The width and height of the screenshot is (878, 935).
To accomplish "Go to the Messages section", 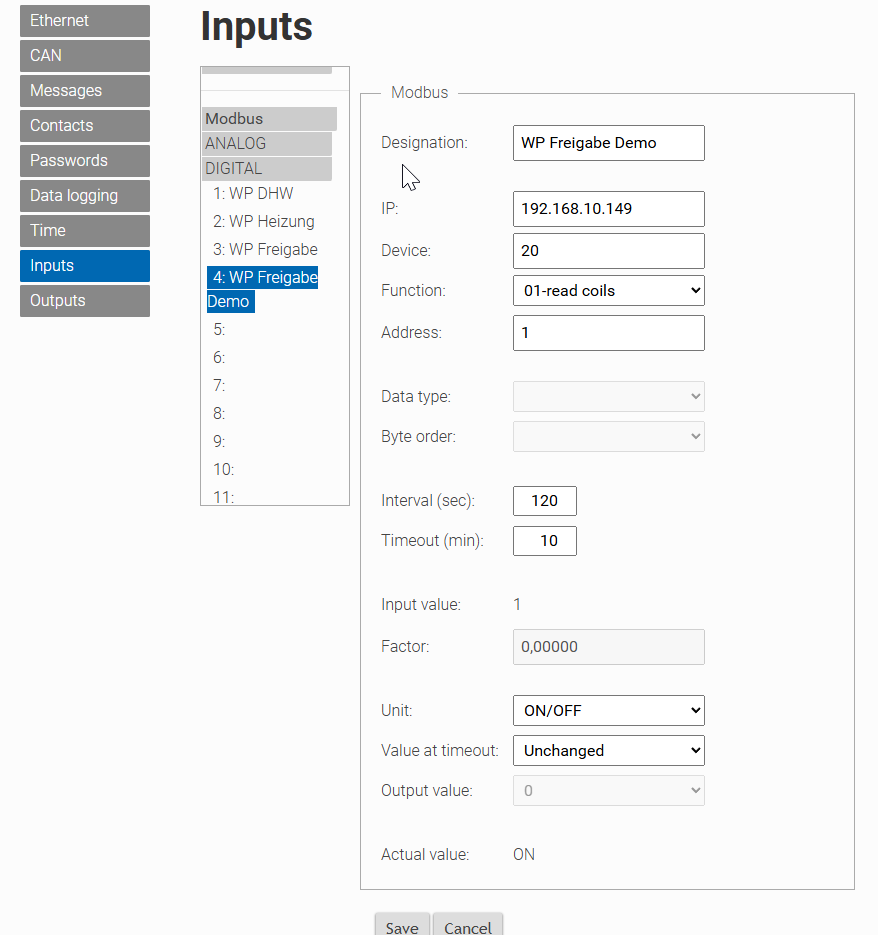I will click(85, 91).
